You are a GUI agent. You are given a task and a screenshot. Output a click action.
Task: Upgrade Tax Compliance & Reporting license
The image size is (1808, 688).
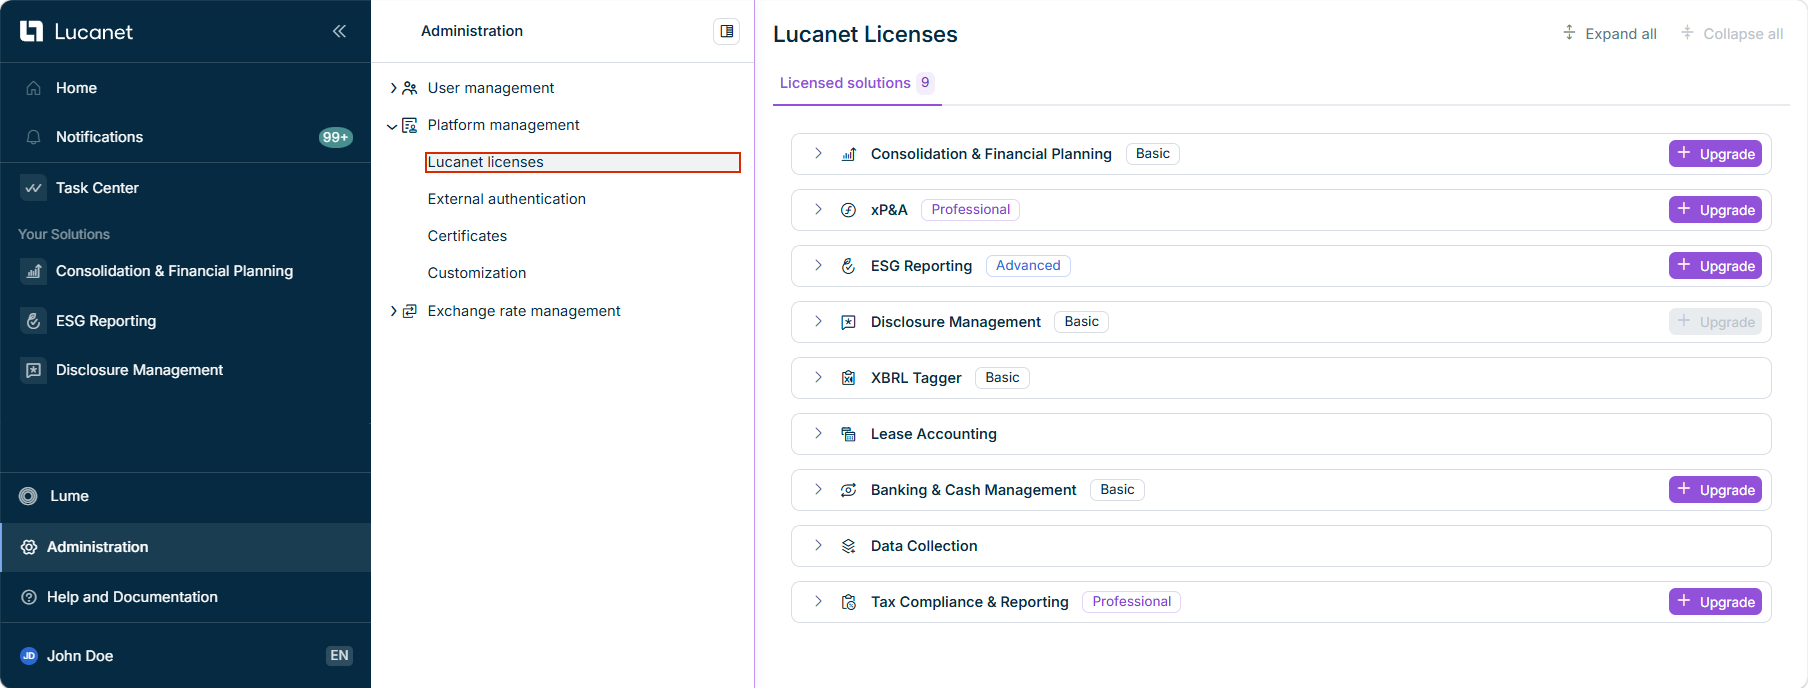1715,602
